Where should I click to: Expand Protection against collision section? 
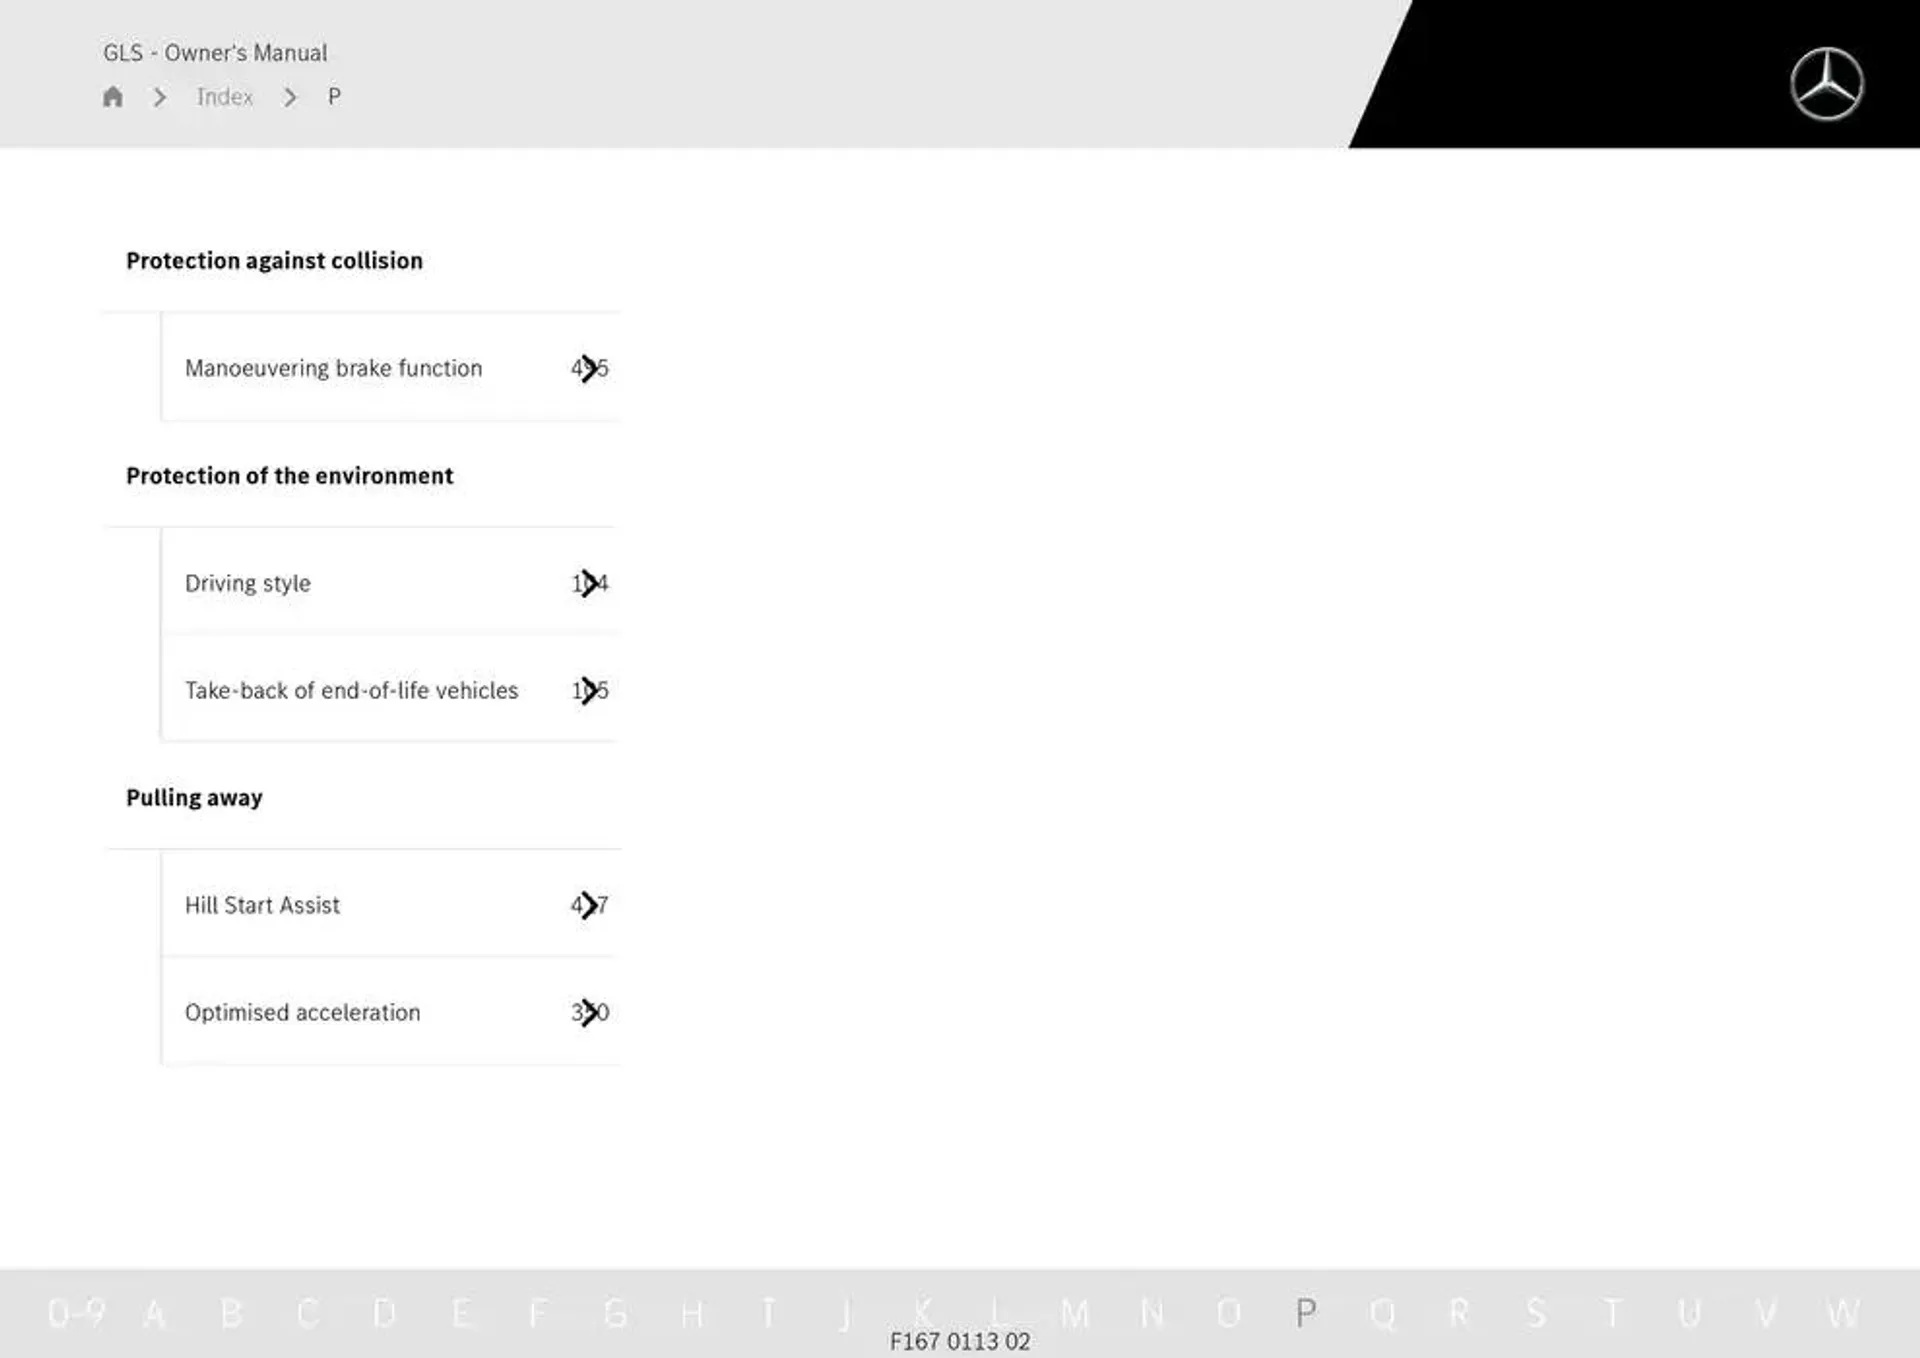pos(273,260)
